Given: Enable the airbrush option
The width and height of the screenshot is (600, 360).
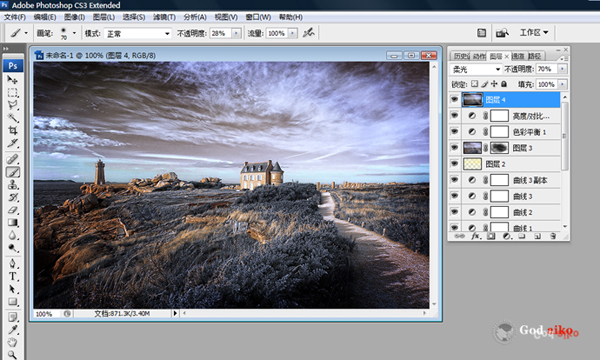Looking at the screenshot, I should click(x=308, y=33).
